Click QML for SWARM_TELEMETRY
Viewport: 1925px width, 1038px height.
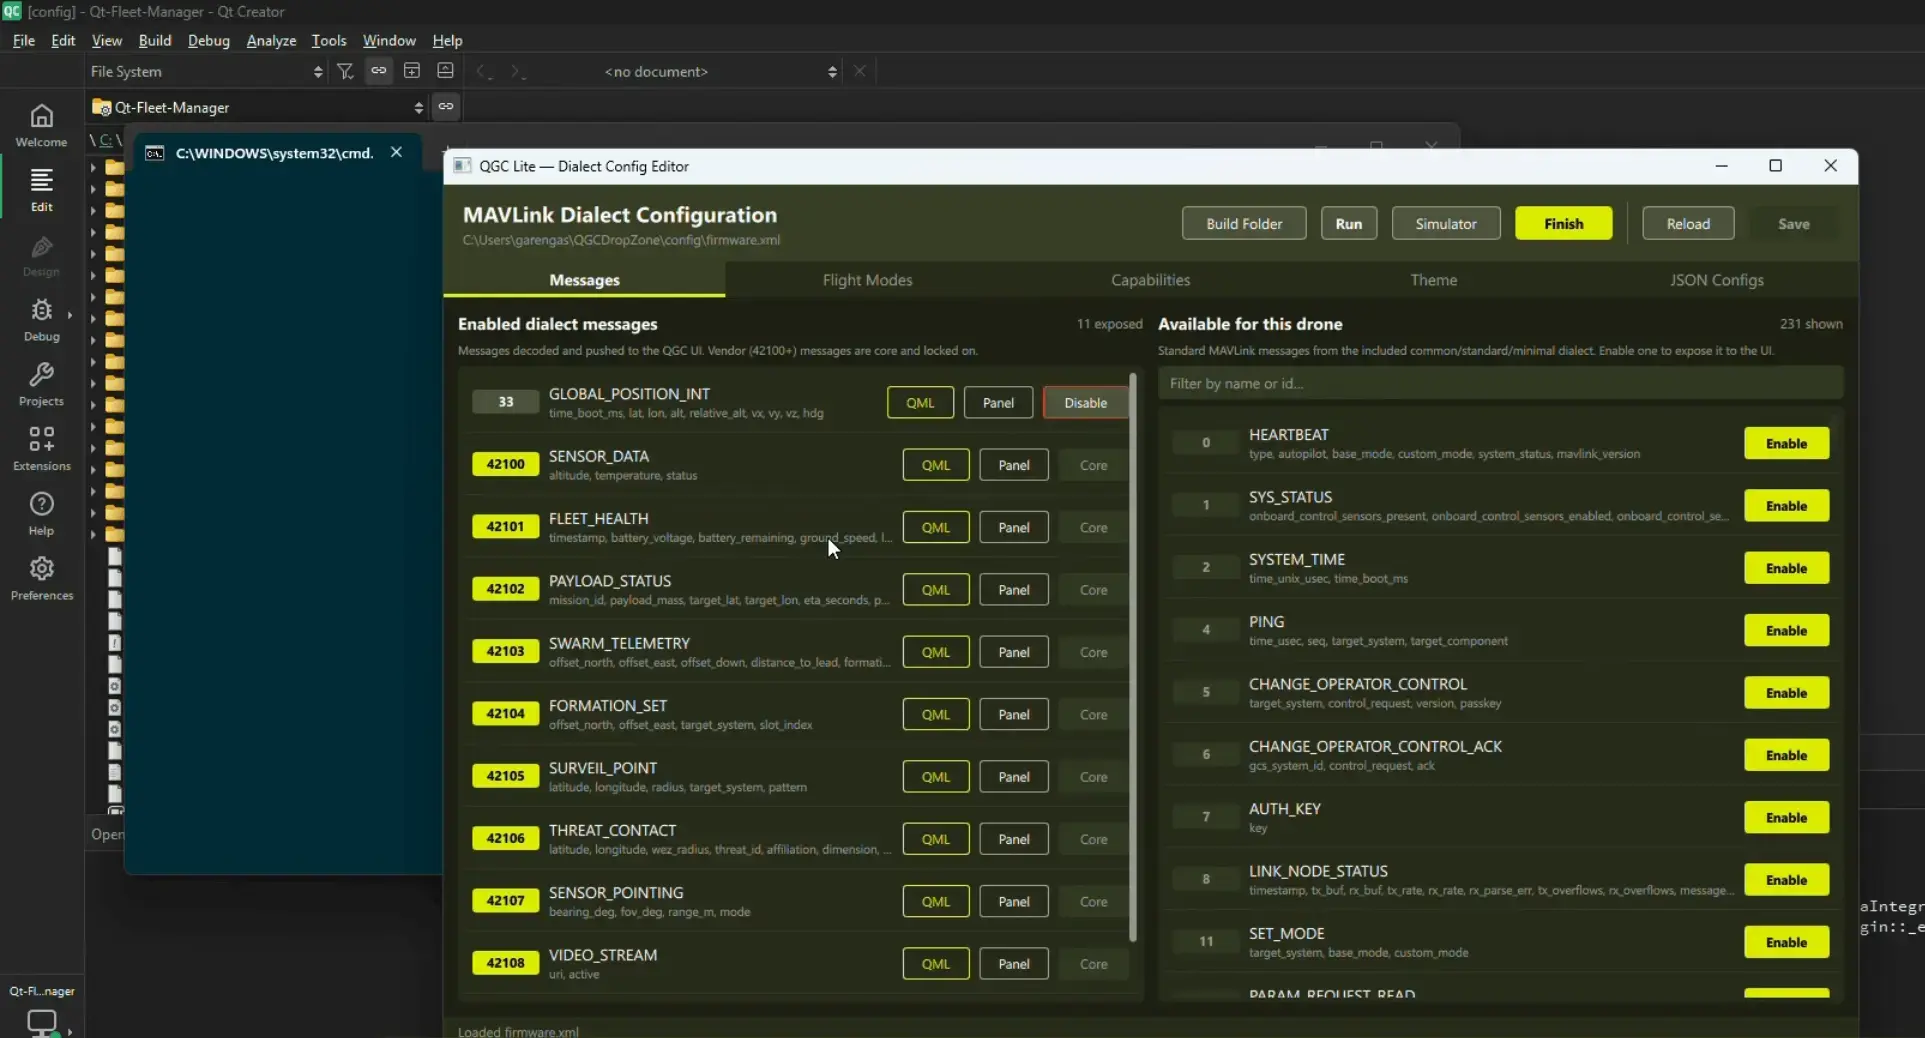point(935,651)
